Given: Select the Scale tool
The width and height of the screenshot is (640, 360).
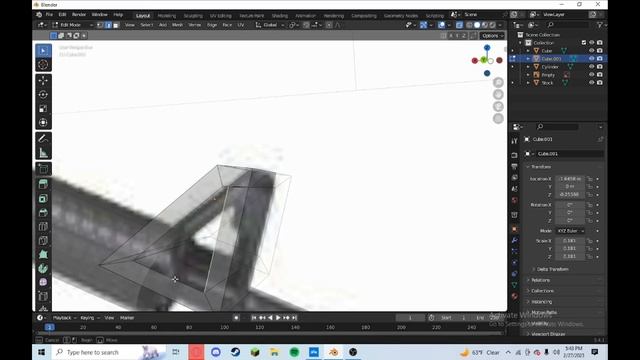Looking at the screenshot, I should coord(43,109).
